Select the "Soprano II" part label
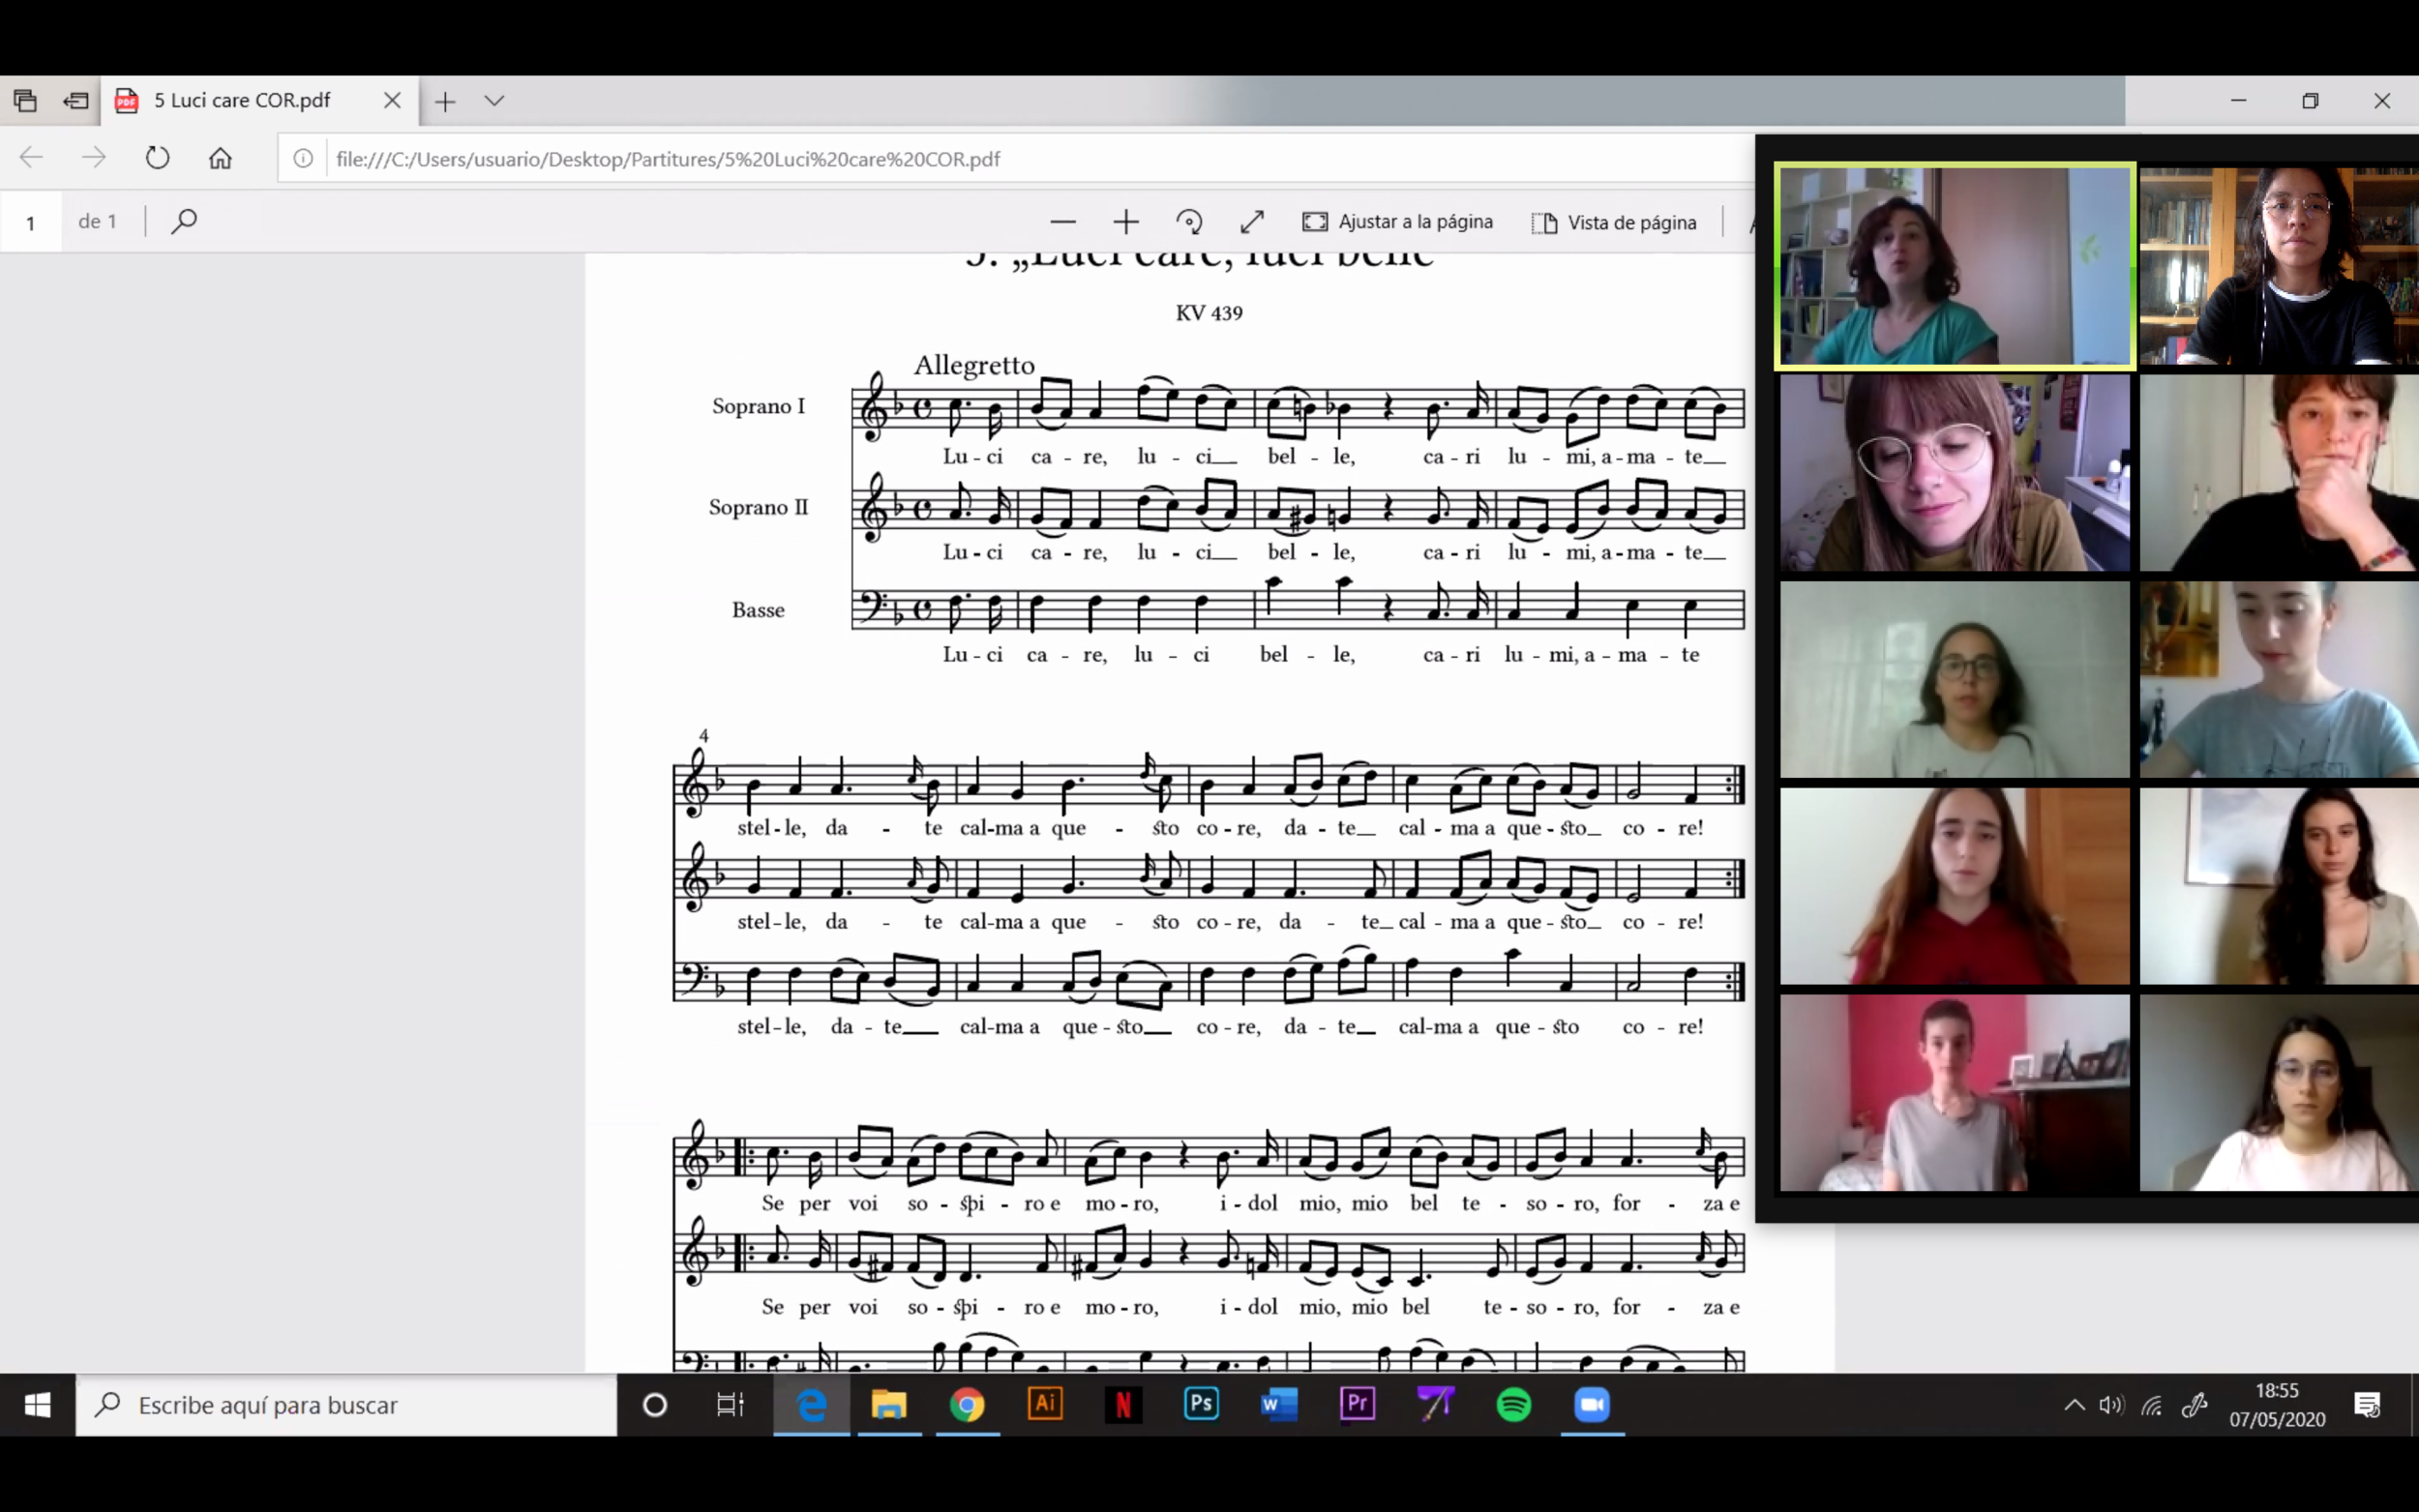This screenshot has width=2419, height=1512. (x=758, y=507)
